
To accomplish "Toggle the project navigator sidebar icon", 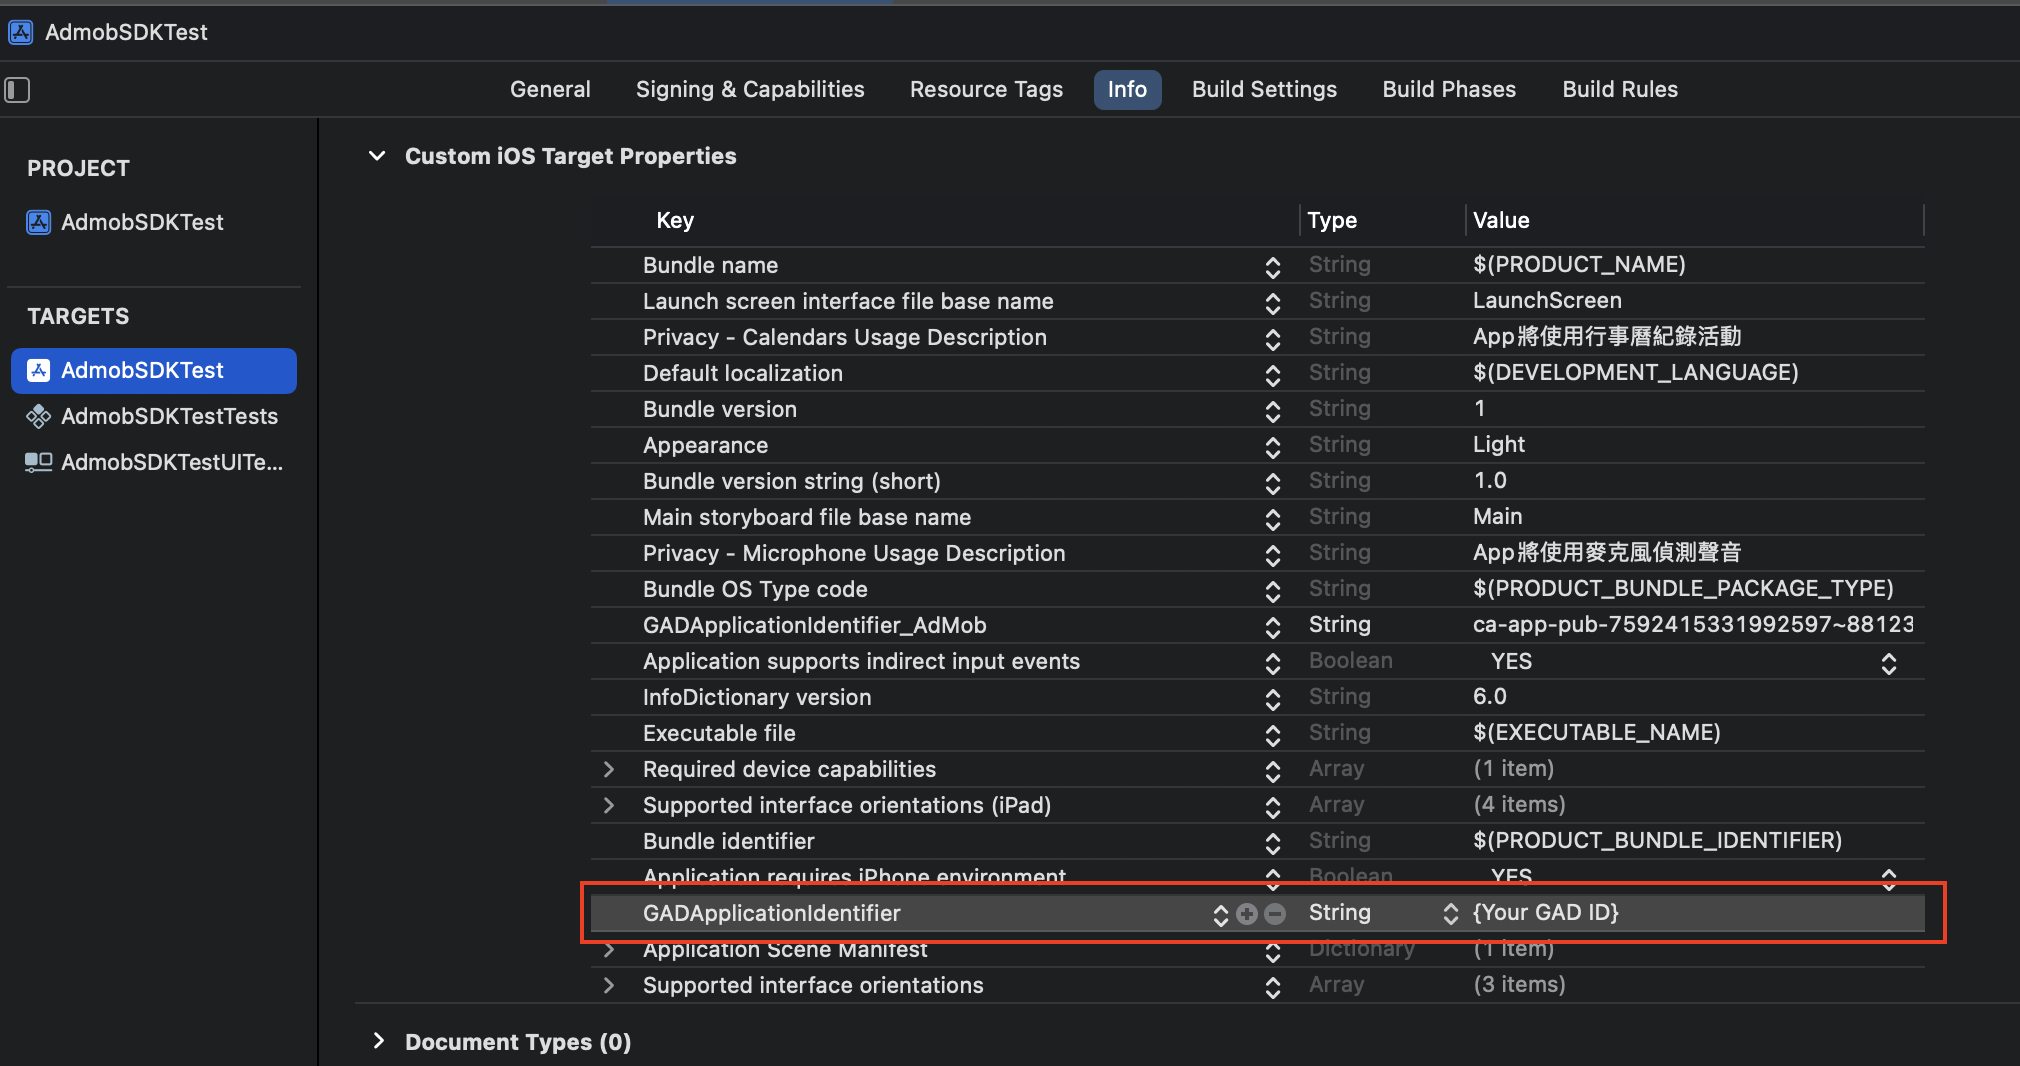I will pyautogui.click(x=18, y=90).
